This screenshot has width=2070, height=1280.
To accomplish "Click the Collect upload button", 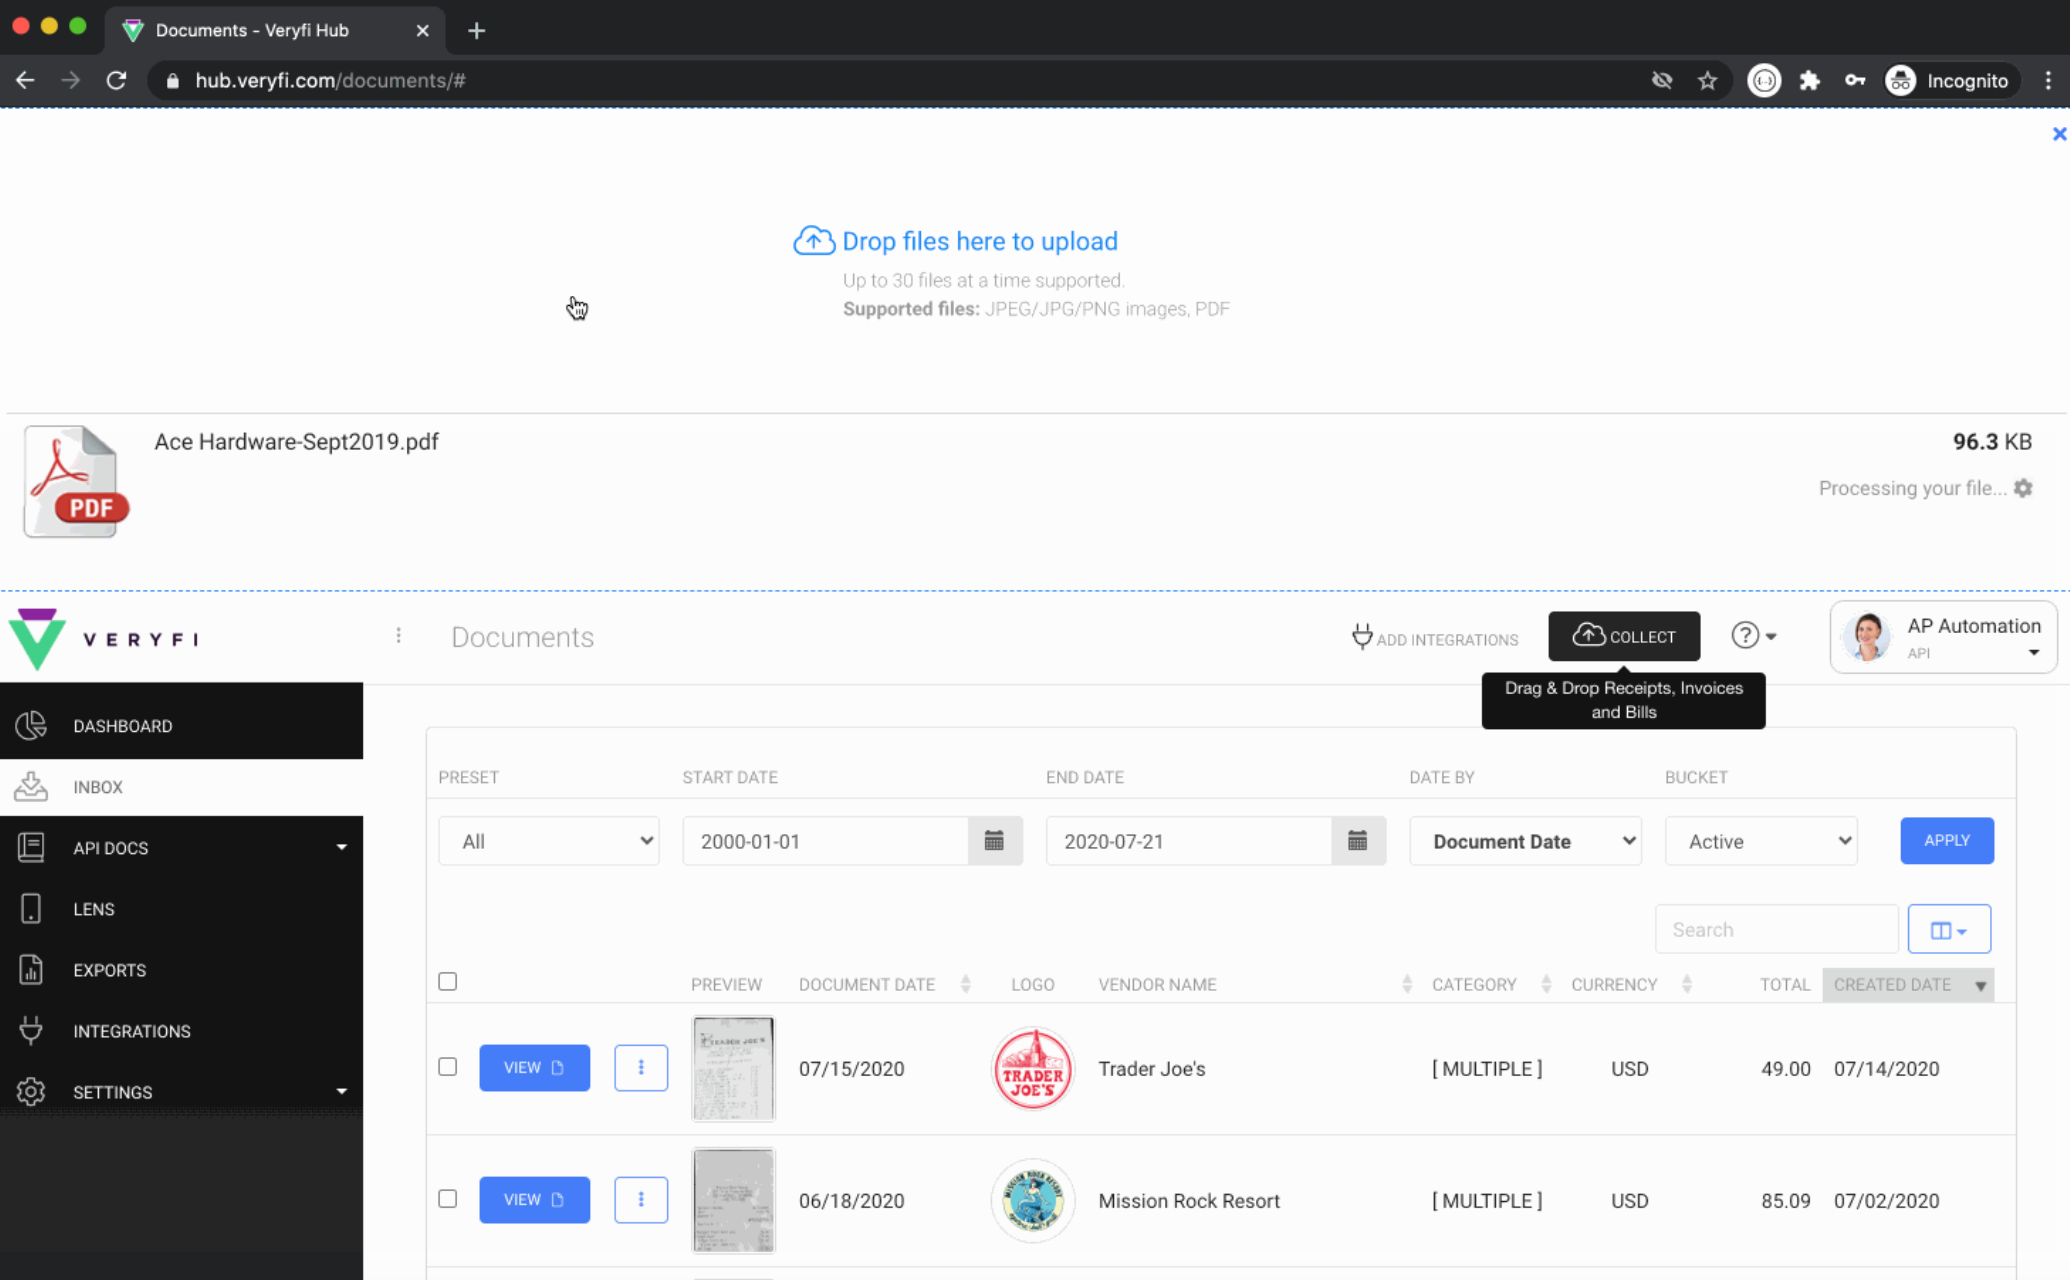I will click(1624, 636).
